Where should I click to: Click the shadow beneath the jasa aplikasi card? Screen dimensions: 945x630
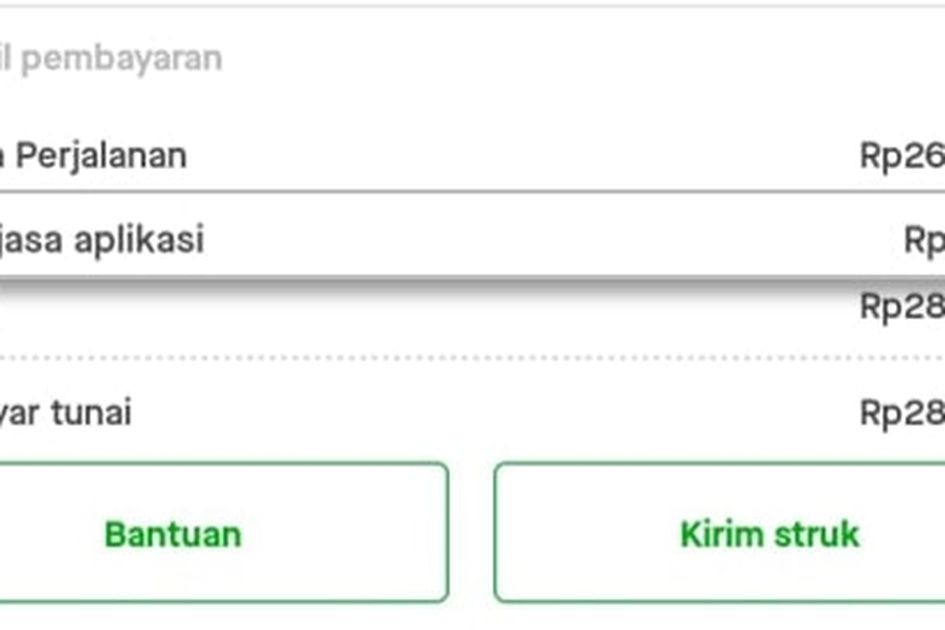click(x=472, y=287)
